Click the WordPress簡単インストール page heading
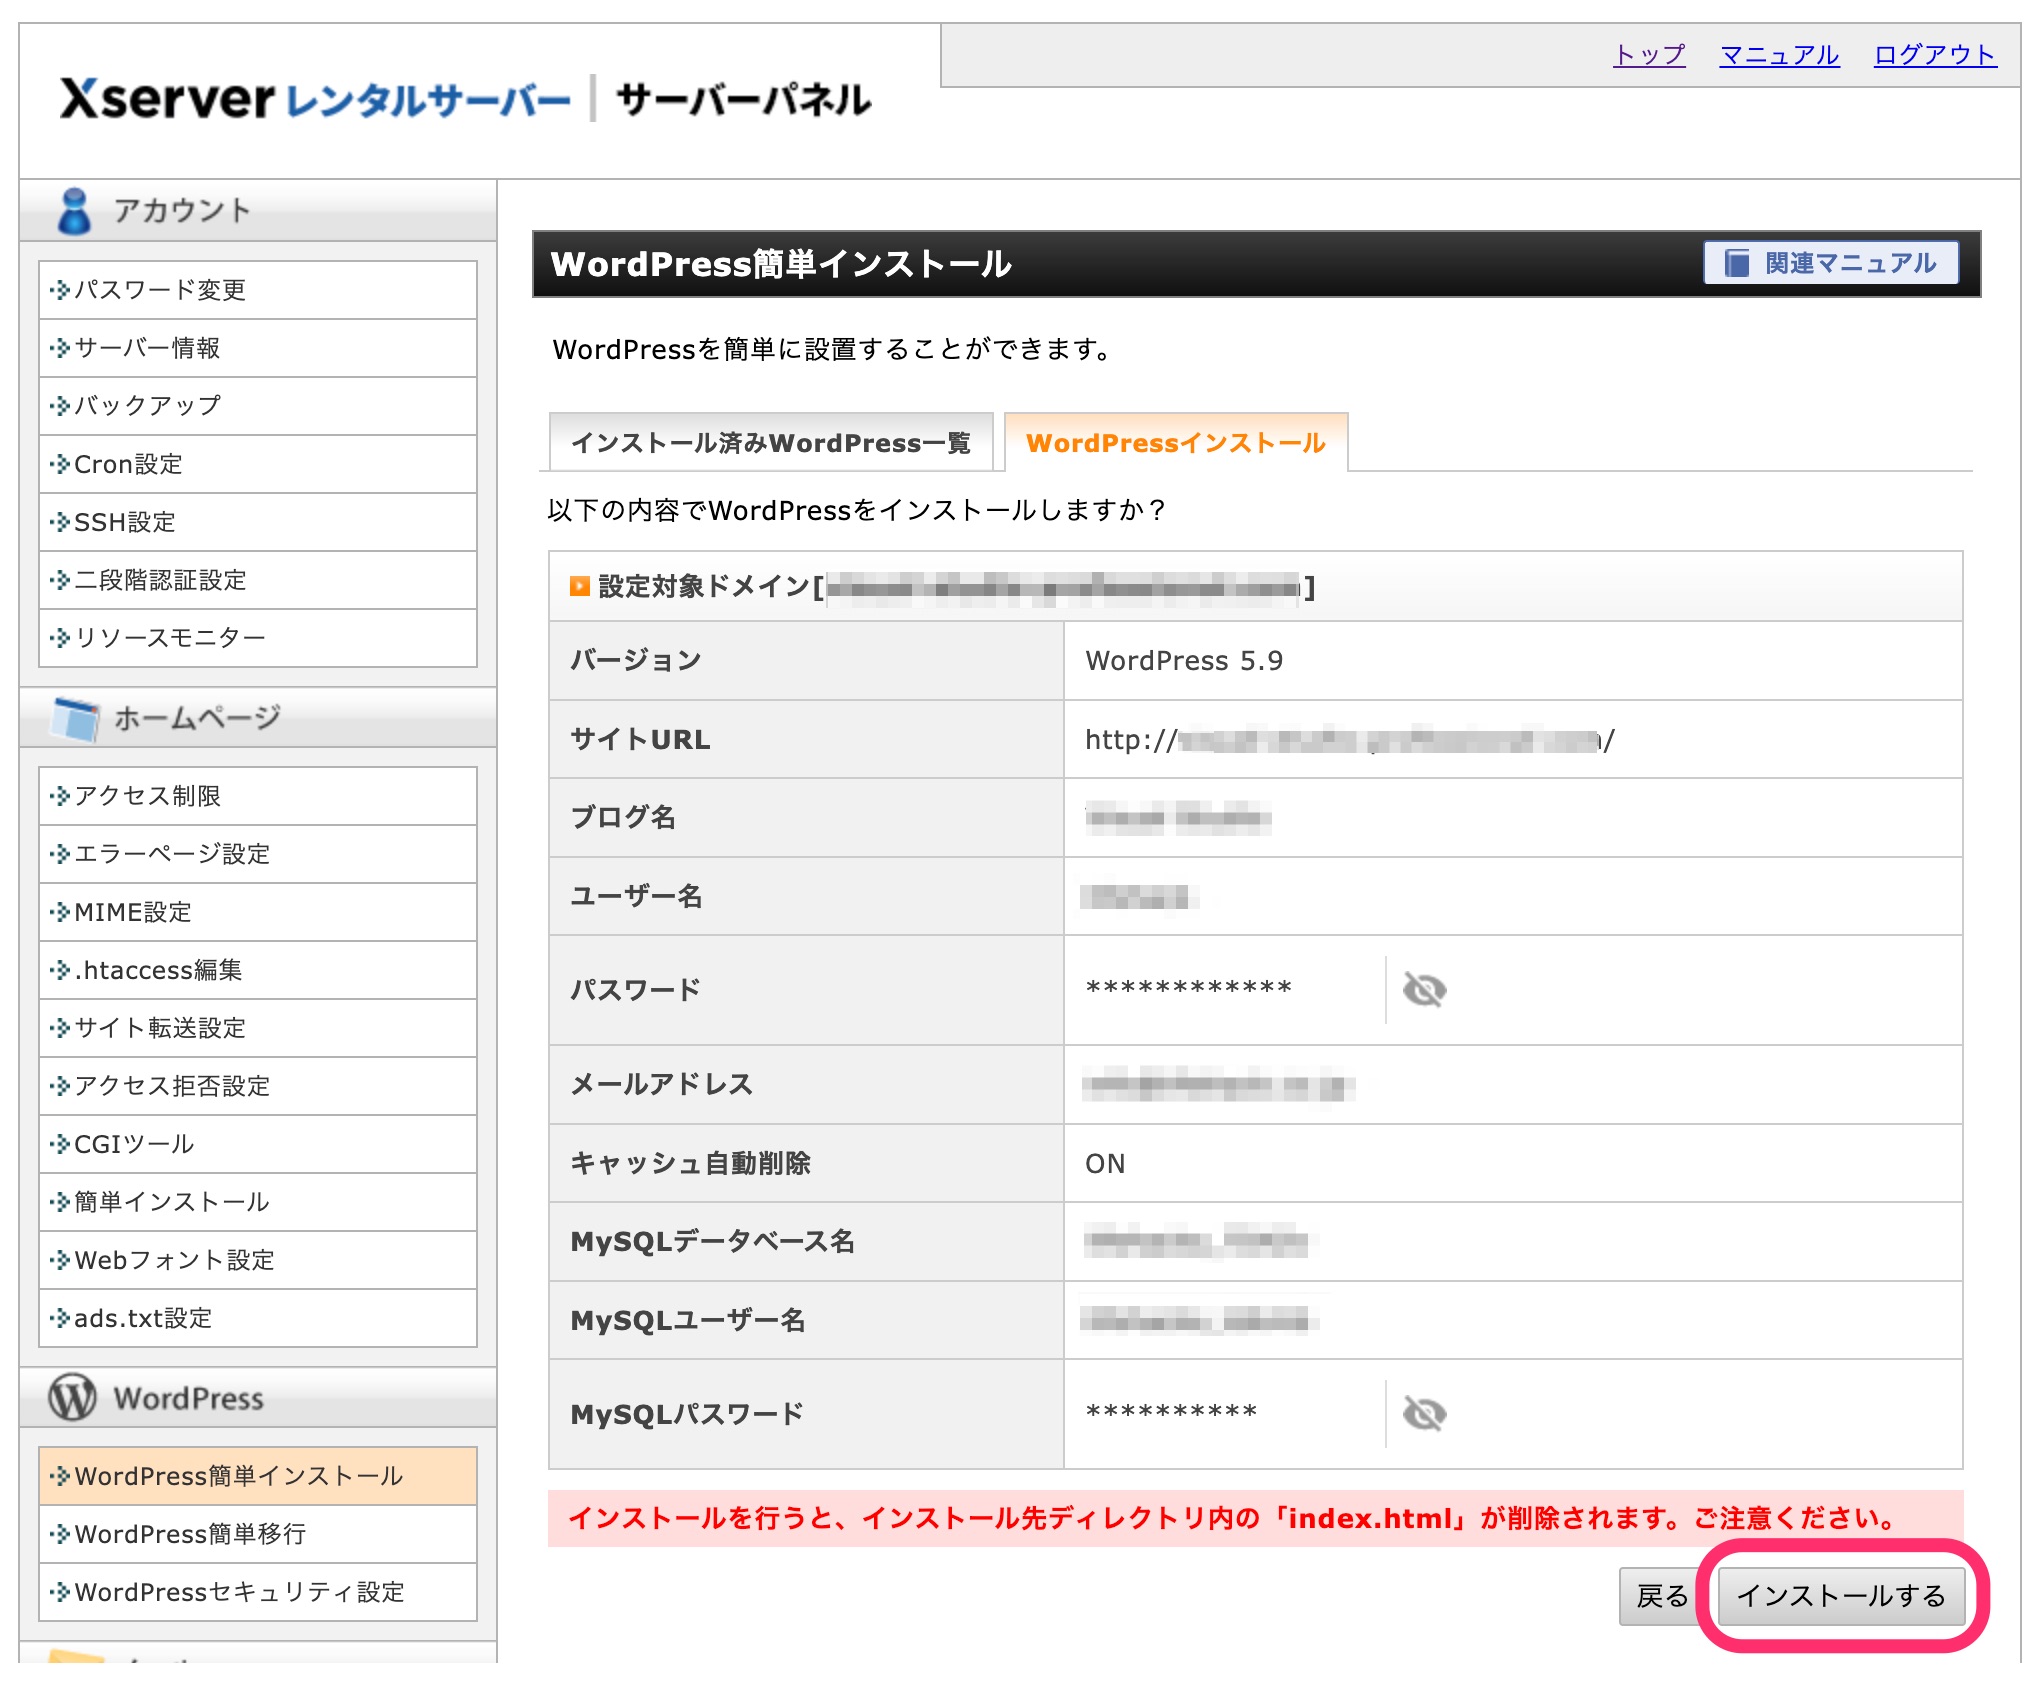The height and width of the screenshot is (1704, 2040). pos(781,264)
